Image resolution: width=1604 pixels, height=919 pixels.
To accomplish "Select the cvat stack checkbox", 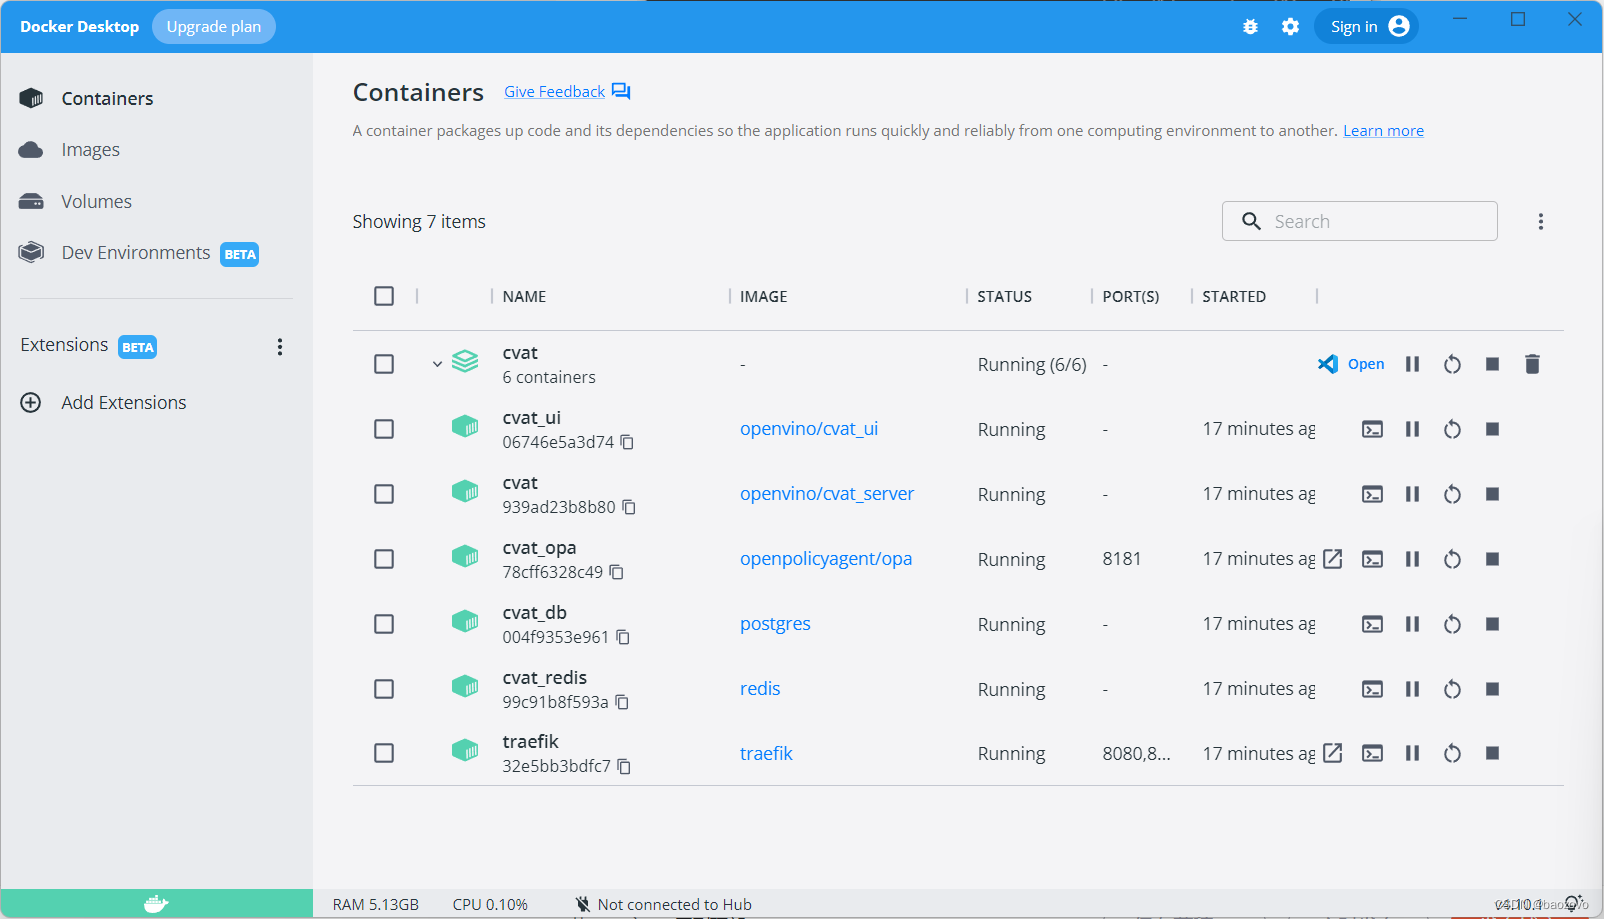I will tap(384, 364).
